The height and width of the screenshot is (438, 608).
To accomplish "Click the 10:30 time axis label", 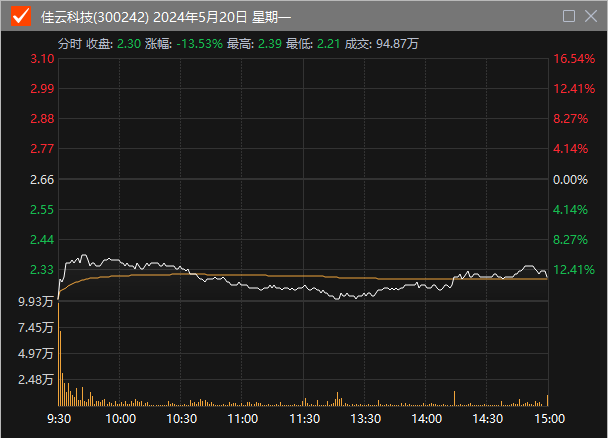I will coord(181,419).
